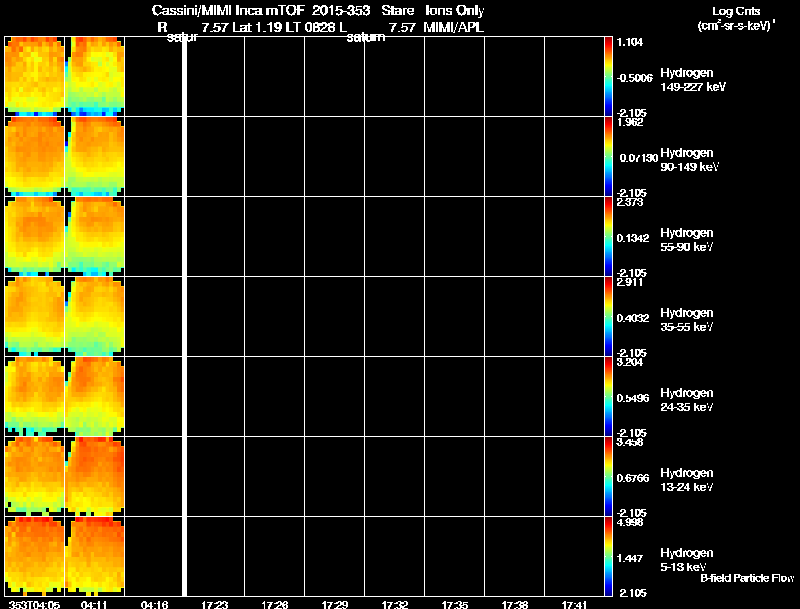Click the 'Hydrogen 24-35 keV' label
The height and width of the screenshot is (609, 800).
tap(687, 400)
